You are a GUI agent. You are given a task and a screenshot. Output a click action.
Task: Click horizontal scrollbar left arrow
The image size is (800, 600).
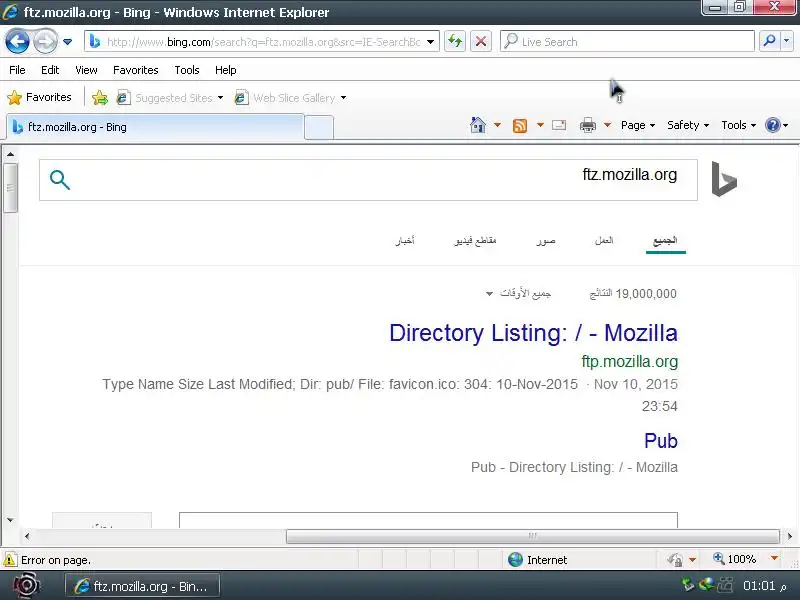28,536
